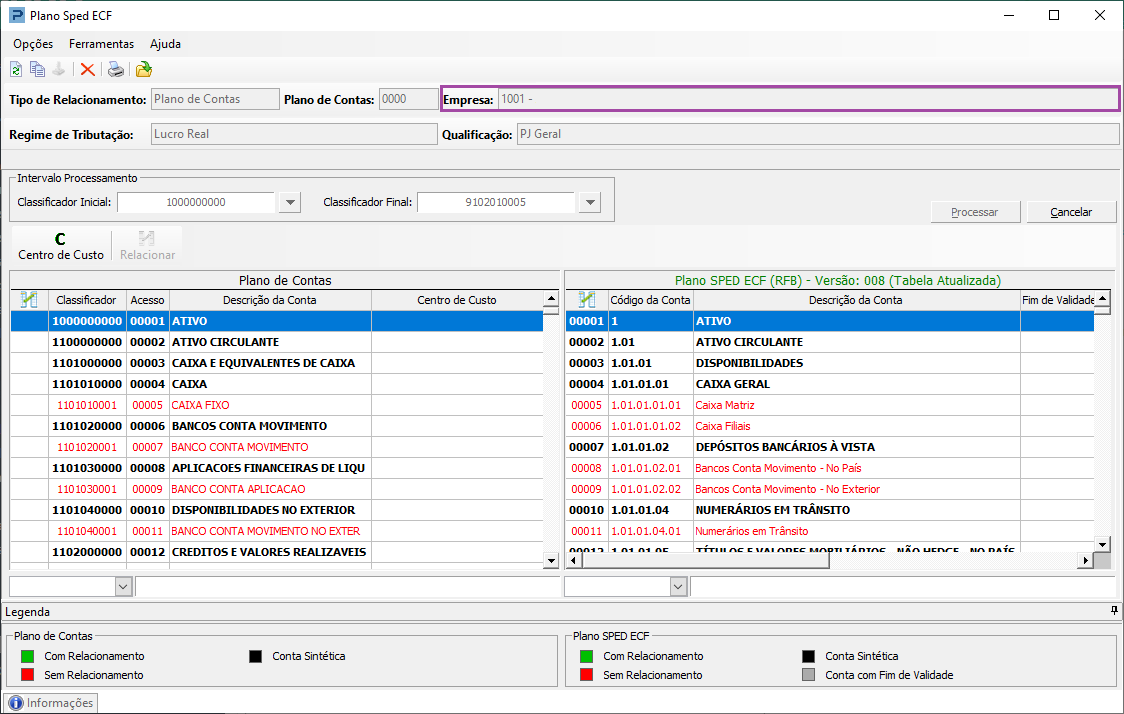Click the copy documents toolbar icon

coord(37,70)
